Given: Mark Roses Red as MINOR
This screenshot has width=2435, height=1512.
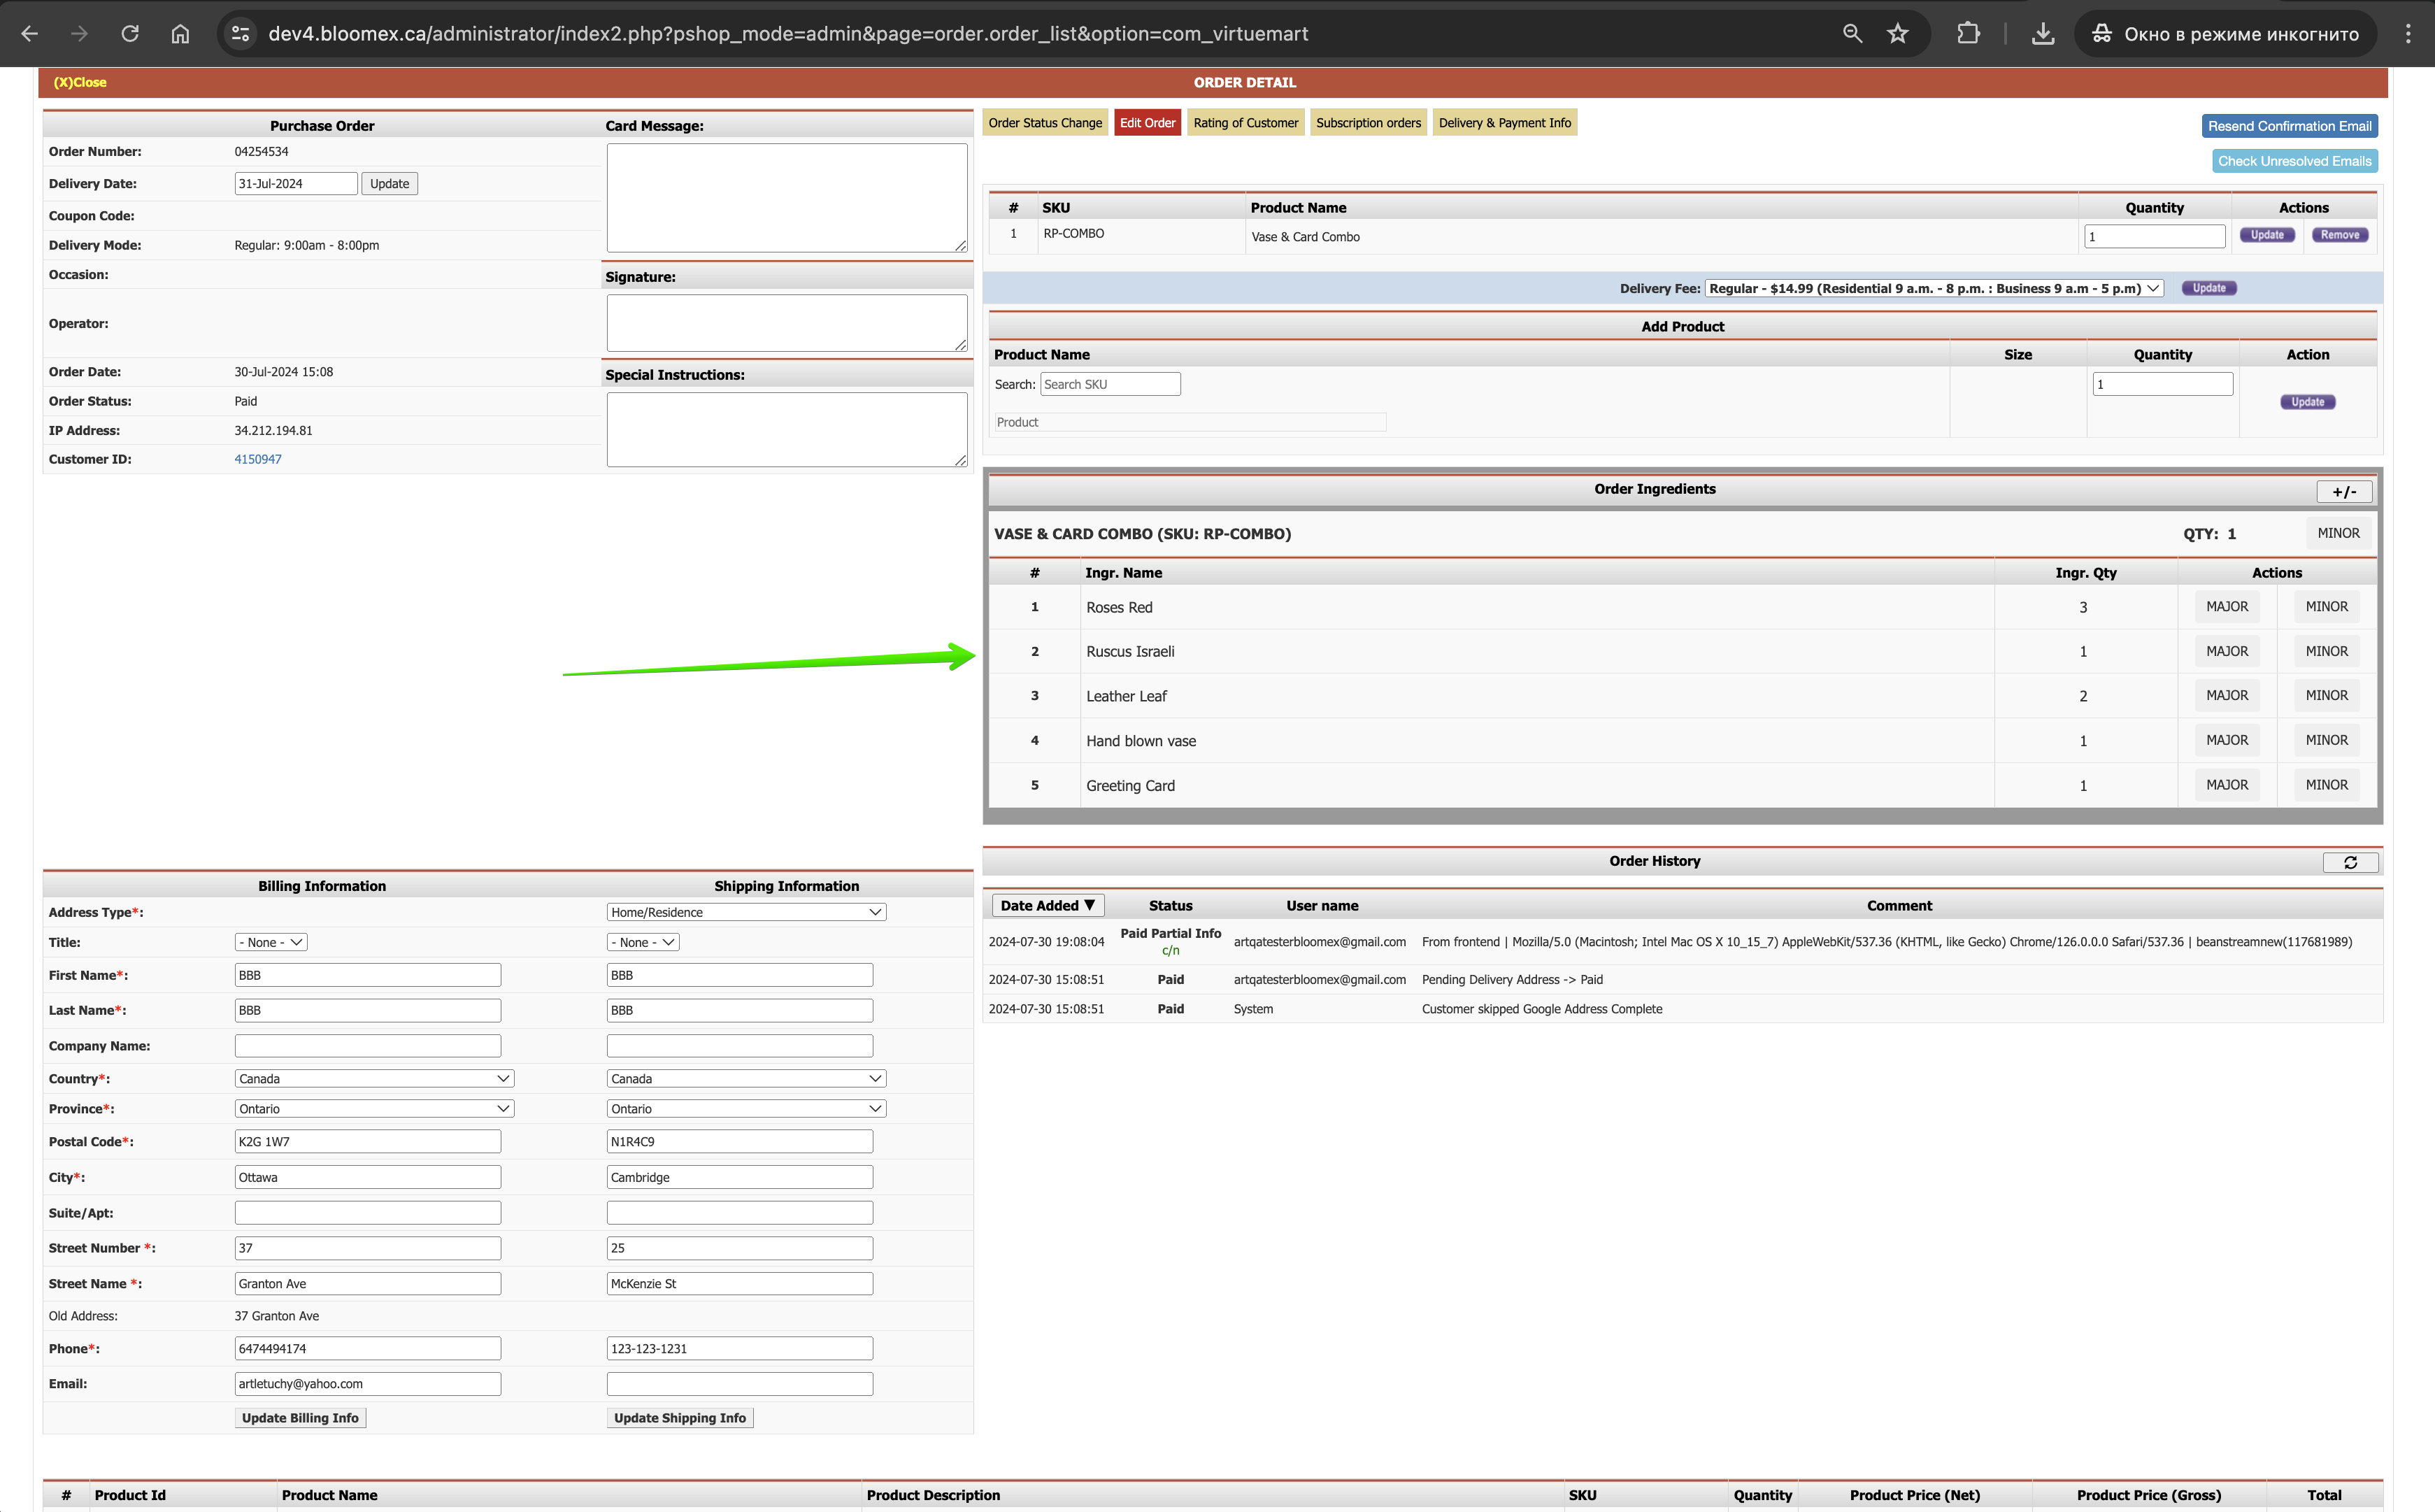Looking at the screenshot, I should 2326,607.
